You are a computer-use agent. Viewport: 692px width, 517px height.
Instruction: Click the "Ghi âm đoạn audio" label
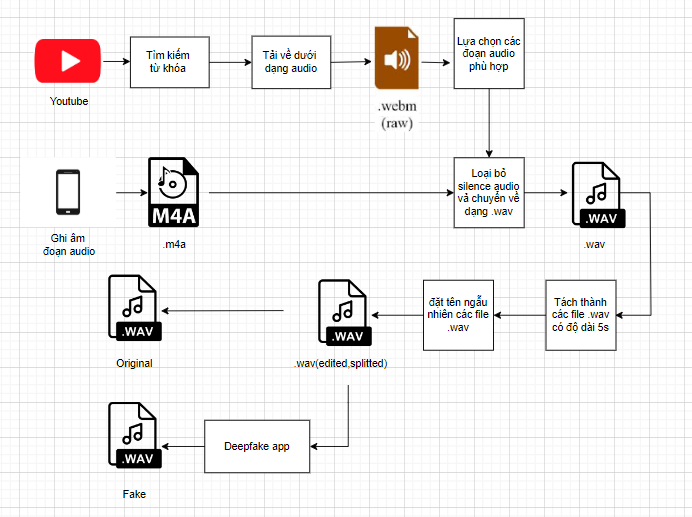(x=69, y=245)
